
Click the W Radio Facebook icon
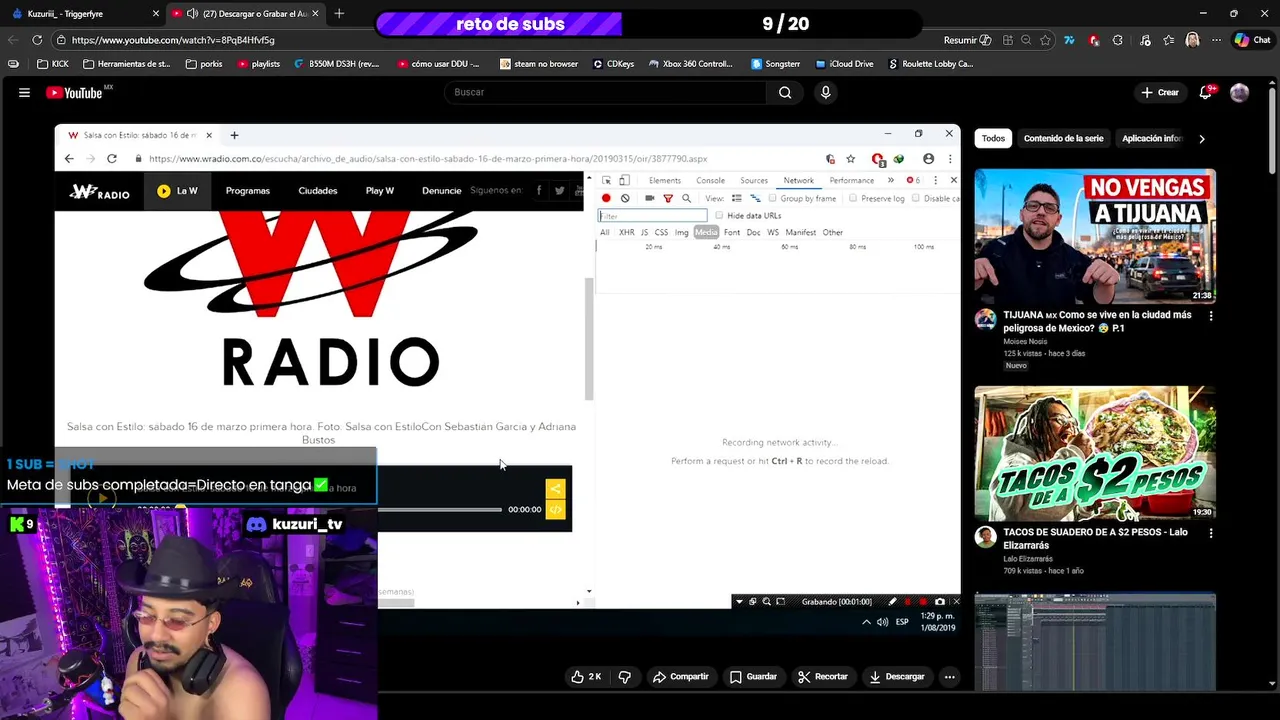click(x=539, y=190)
